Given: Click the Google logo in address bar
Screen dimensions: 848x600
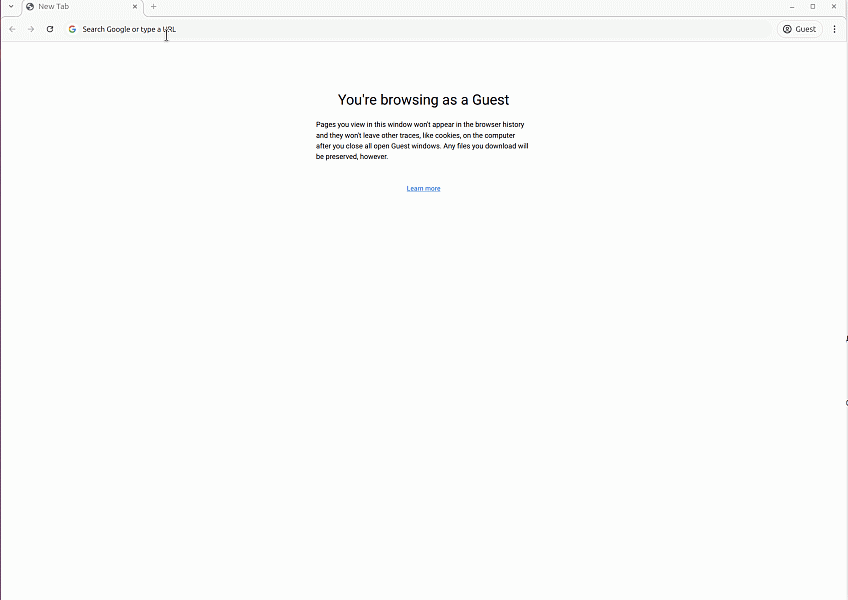Looking at the screenshot, I should (x=72, y=29).
